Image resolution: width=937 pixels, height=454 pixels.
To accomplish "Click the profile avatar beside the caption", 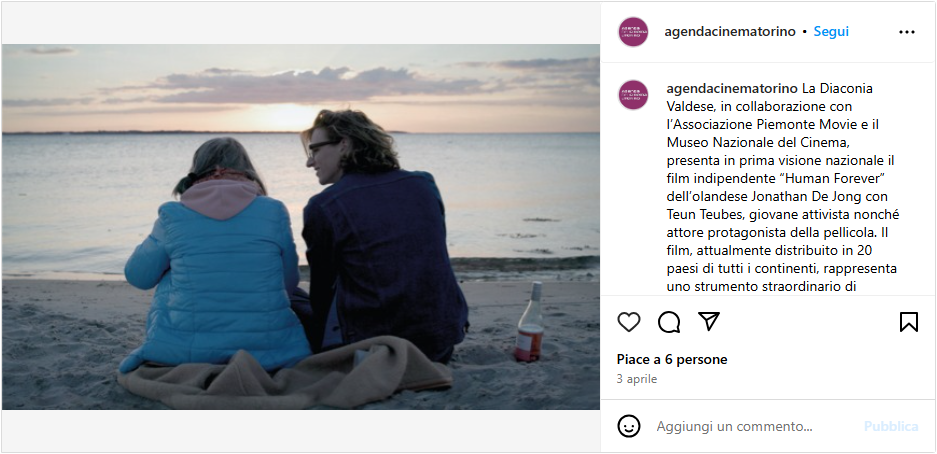I will tap(633, 95).
